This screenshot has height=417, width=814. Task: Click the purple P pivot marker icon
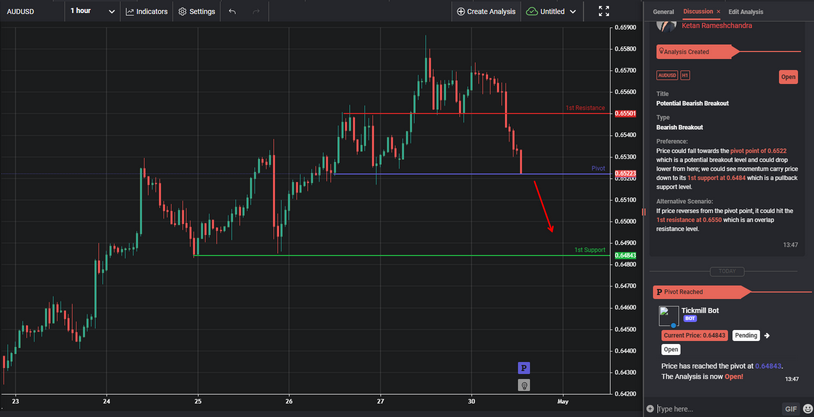point(524,368)
